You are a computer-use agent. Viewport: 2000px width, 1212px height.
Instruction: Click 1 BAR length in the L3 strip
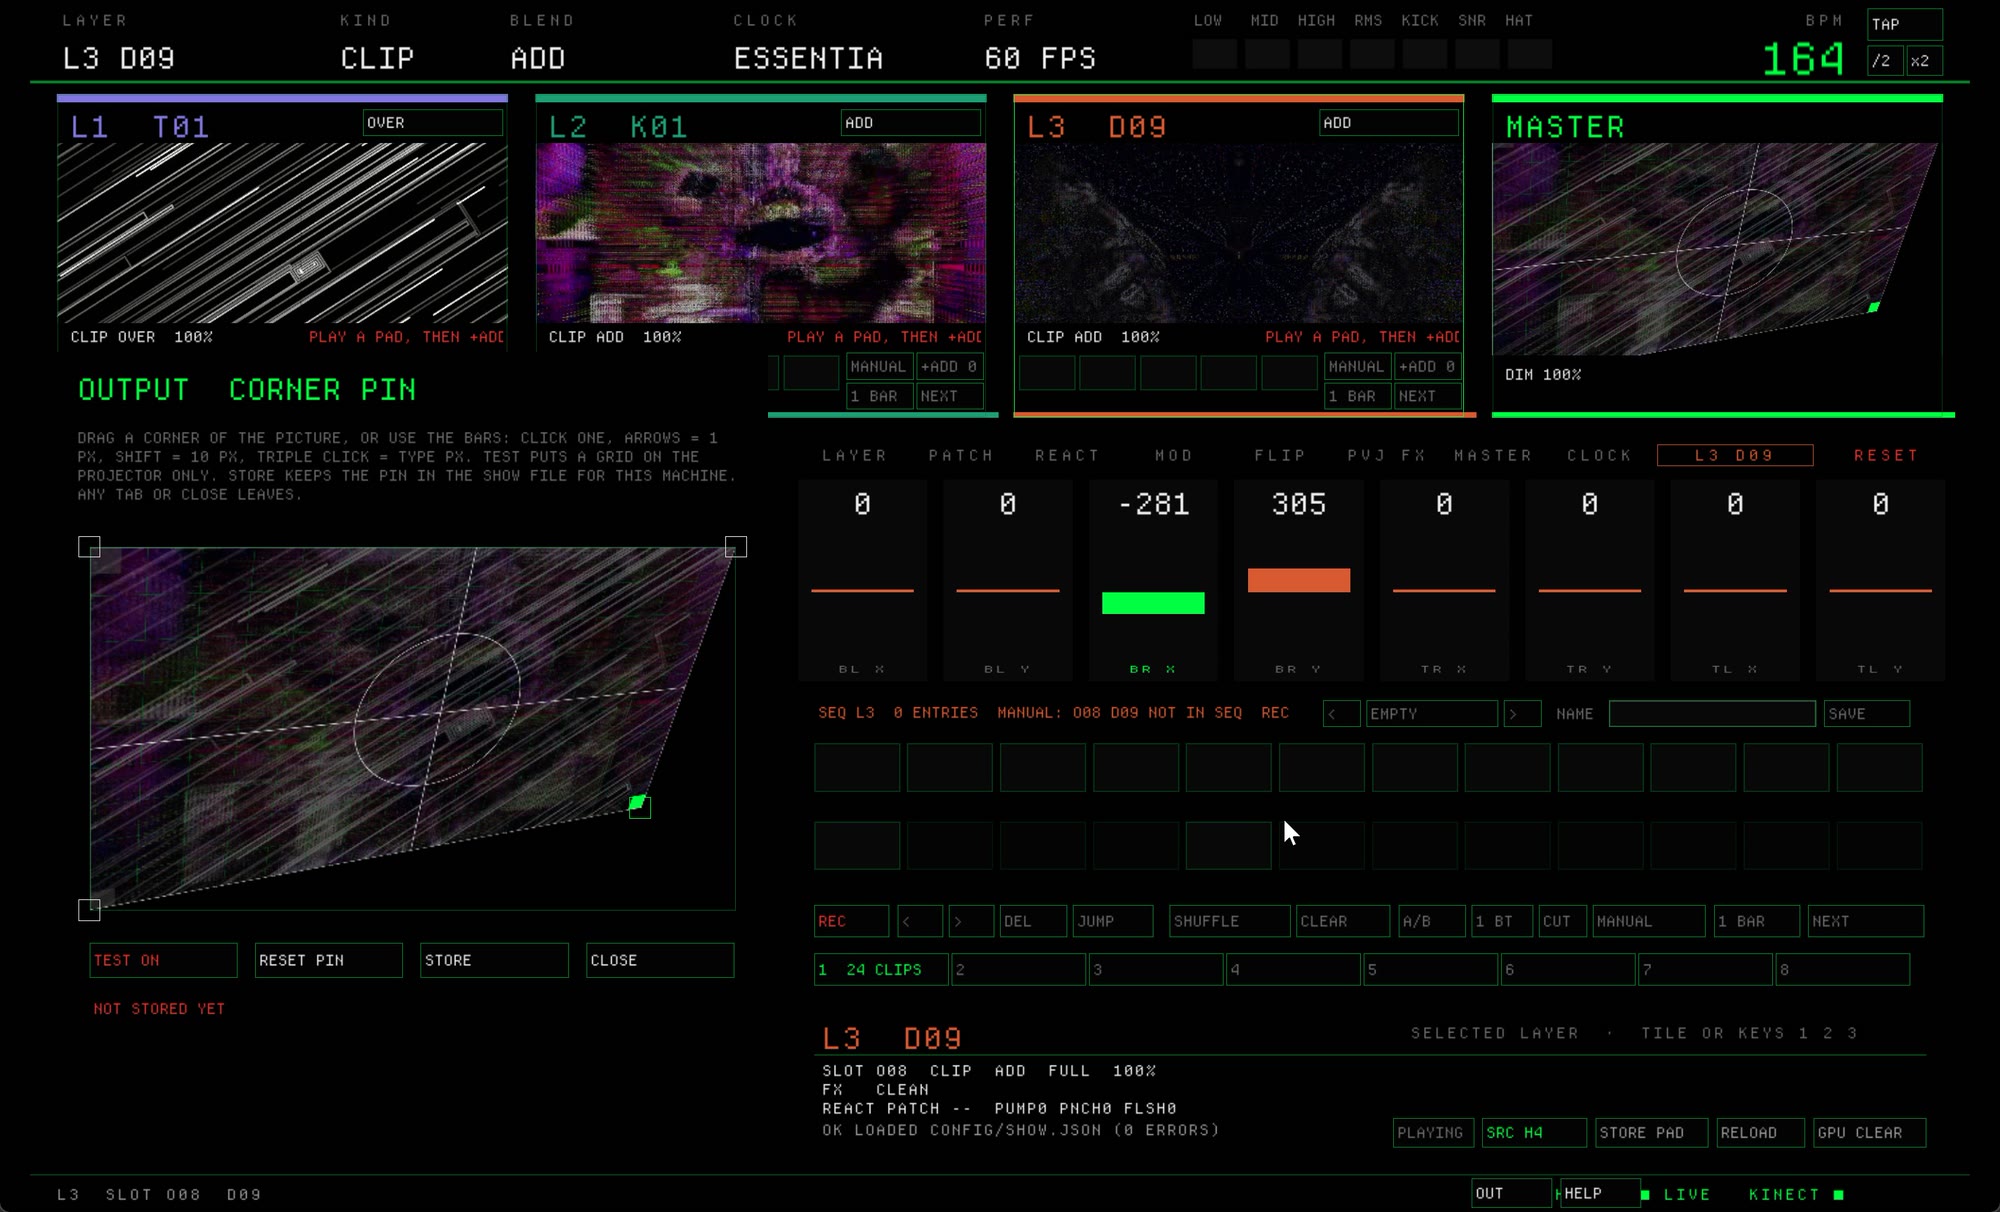click(1358, 396)
